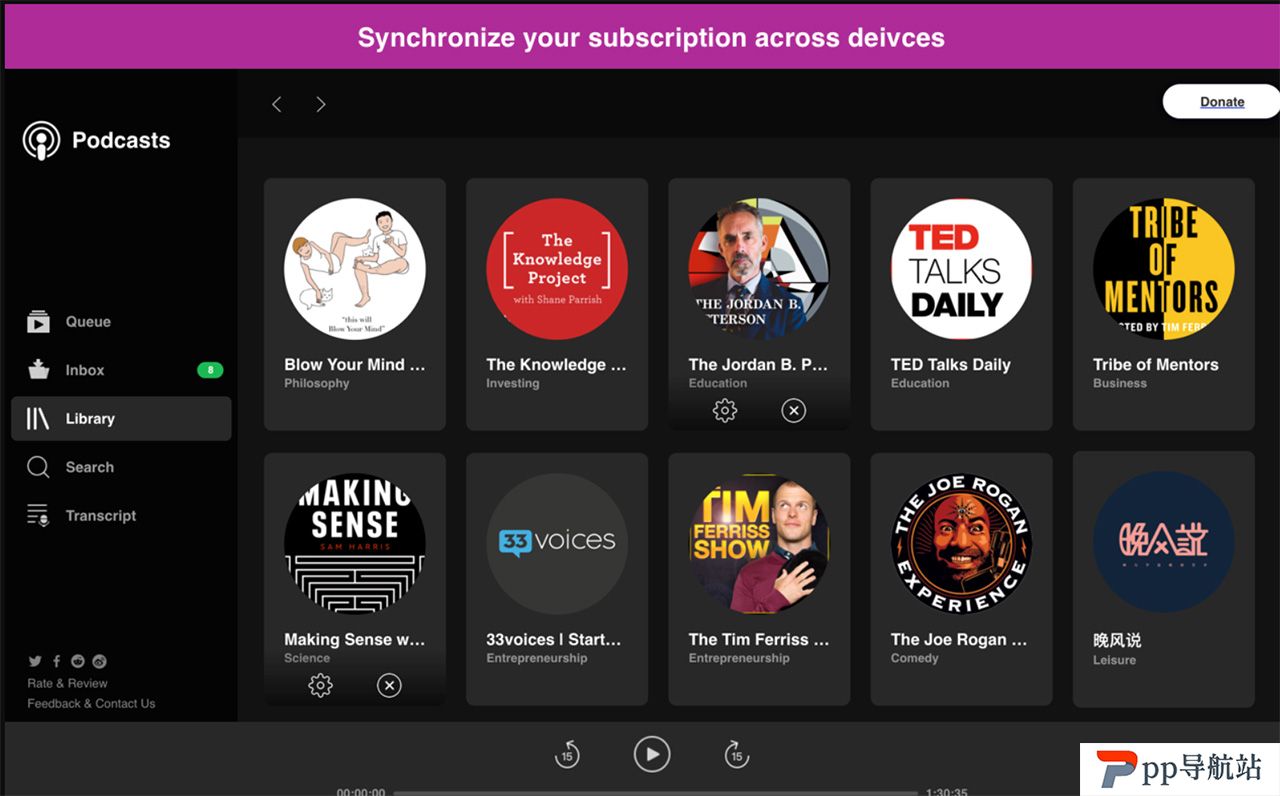Viewport: 1280px width, 796px height.
Task: Rewind 15 seconds
Action: pos(567,755)
